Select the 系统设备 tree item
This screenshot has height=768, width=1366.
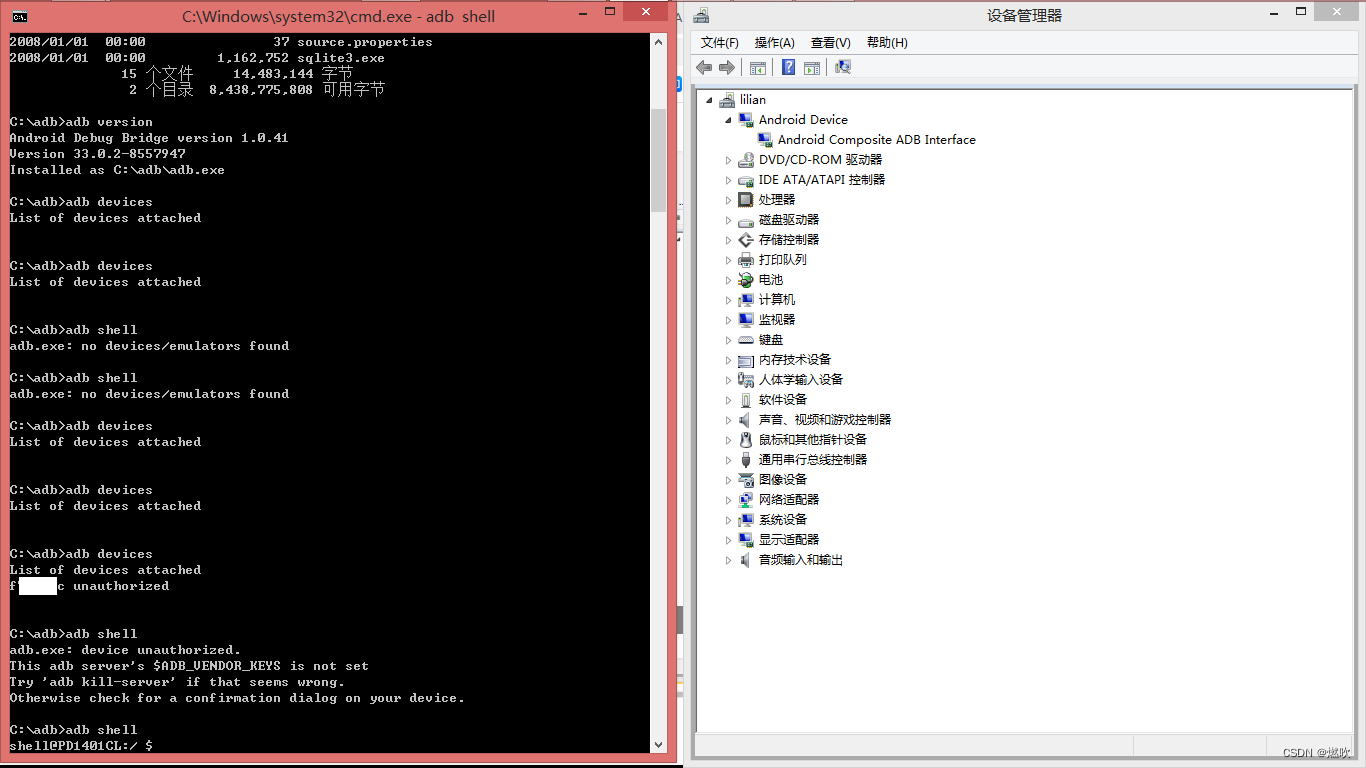pos(783,520)
